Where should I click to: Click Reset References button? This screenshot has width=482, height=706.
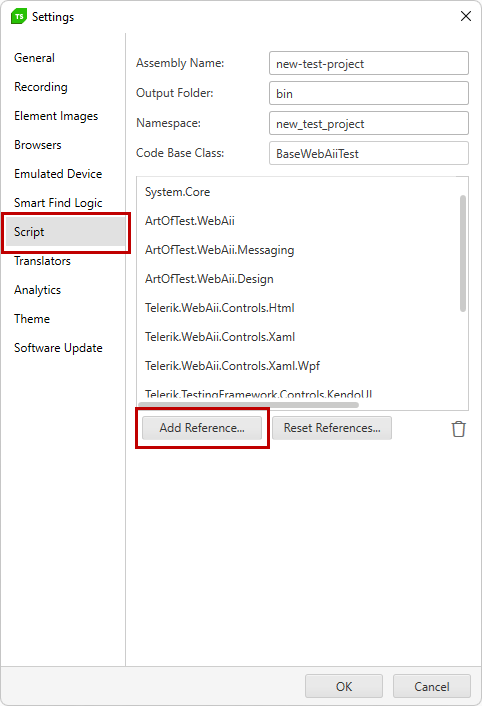coord(332,428)
